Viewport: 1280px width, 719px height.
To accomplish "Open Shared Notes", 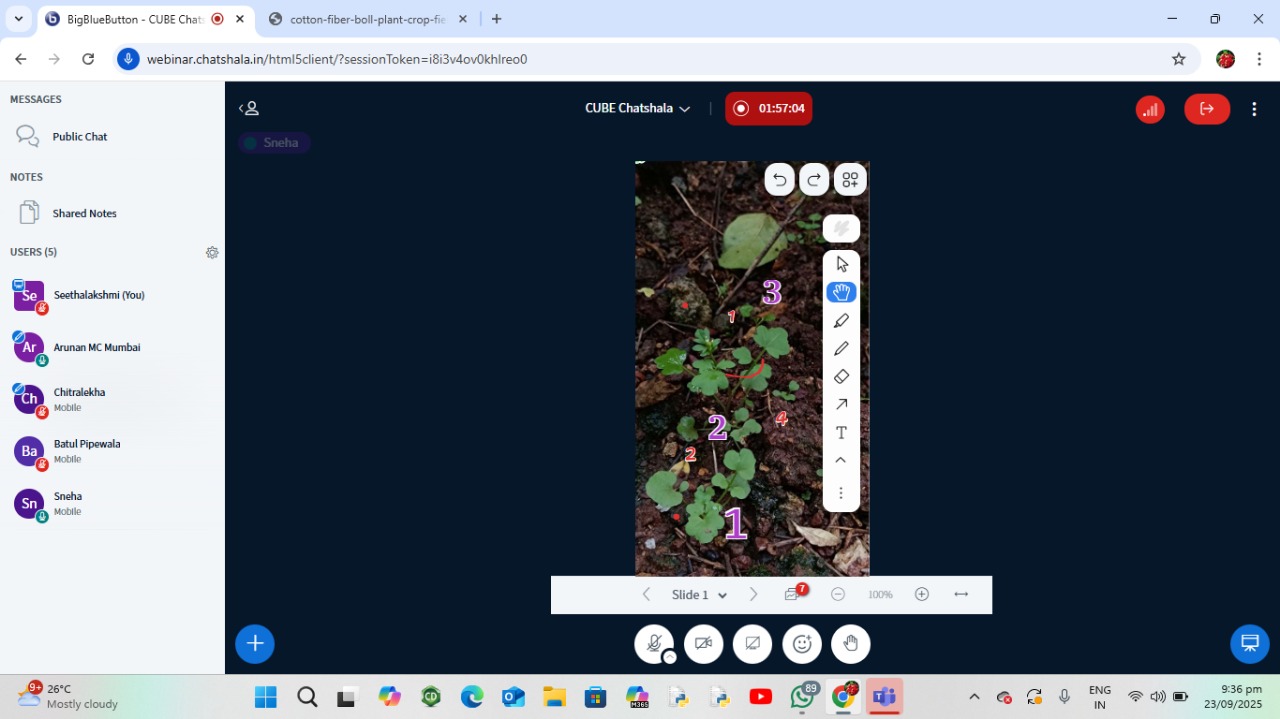I will 84,213.
